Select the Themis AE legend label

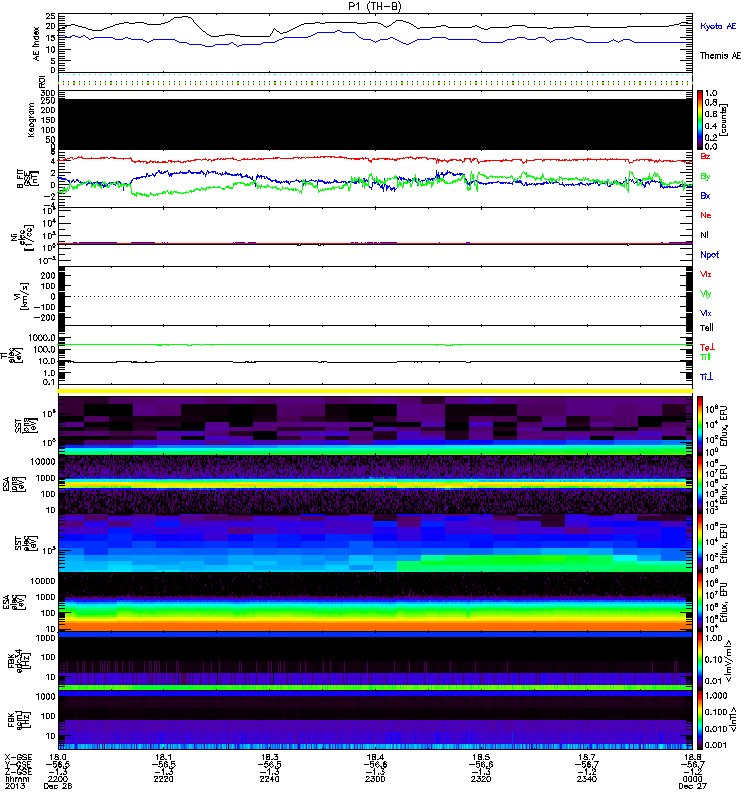(720, 58)
